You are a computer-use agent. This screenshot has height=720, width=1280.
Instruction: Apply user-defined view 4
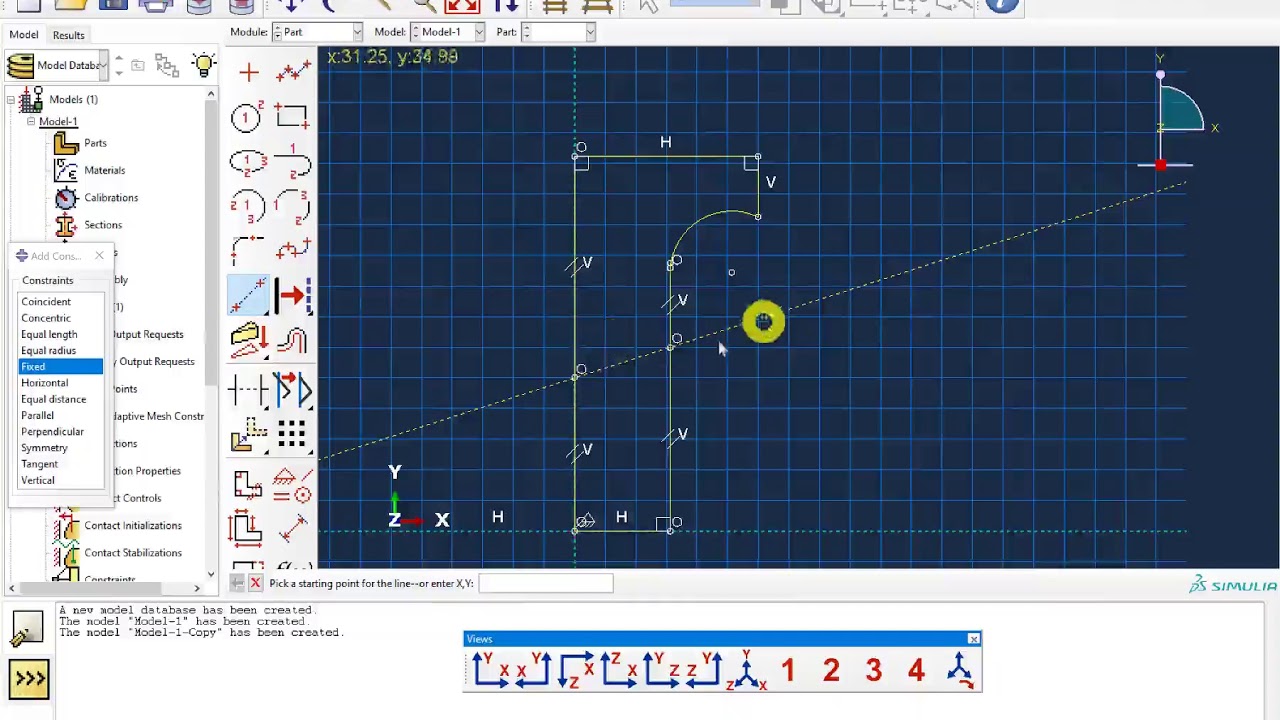pos(916,670)
